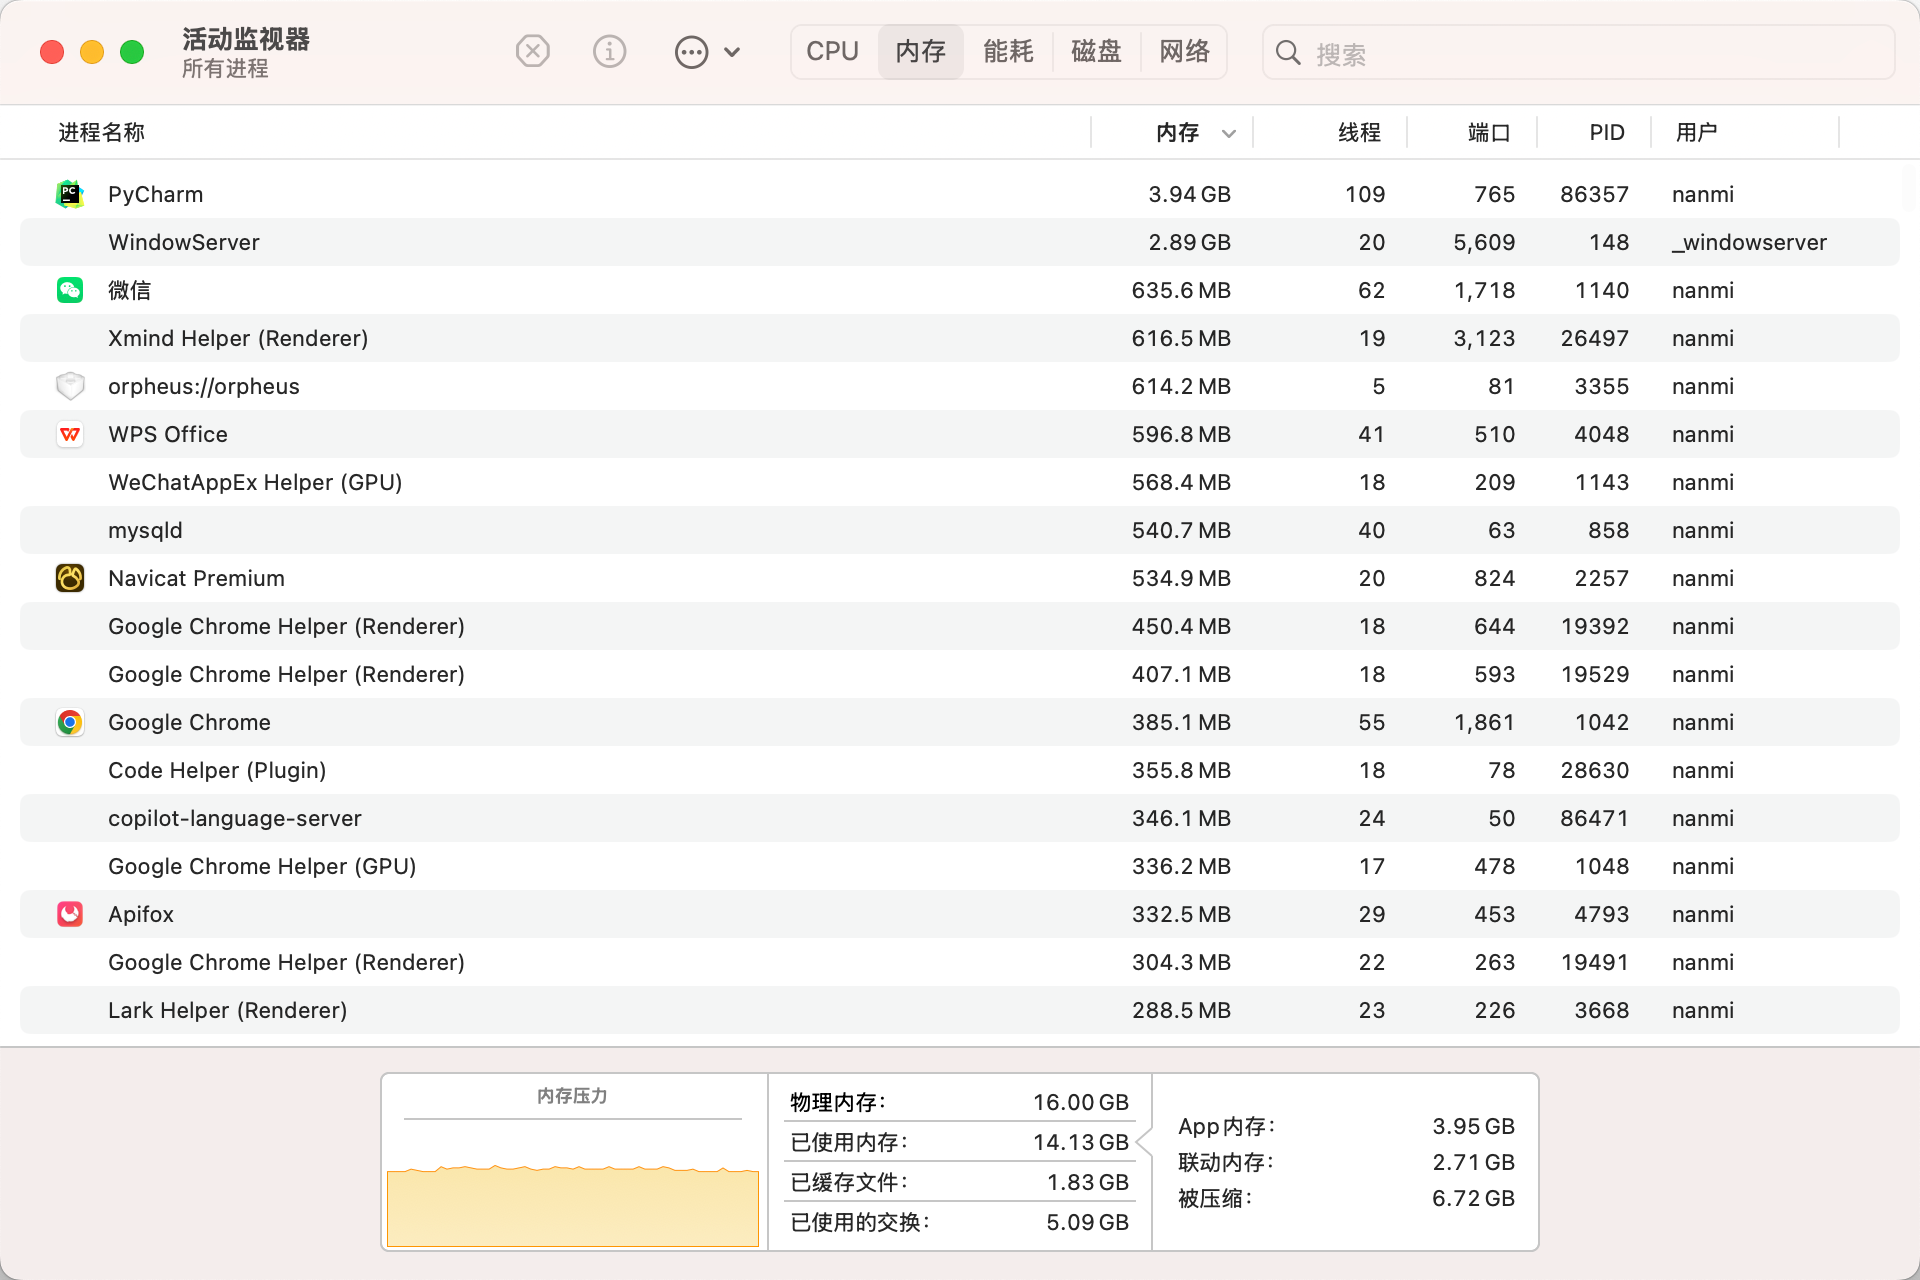This screenshot has height=1280, width=1920.
Task: Click Navicat Premium port count 824
Action: (x=1494, y=578)
